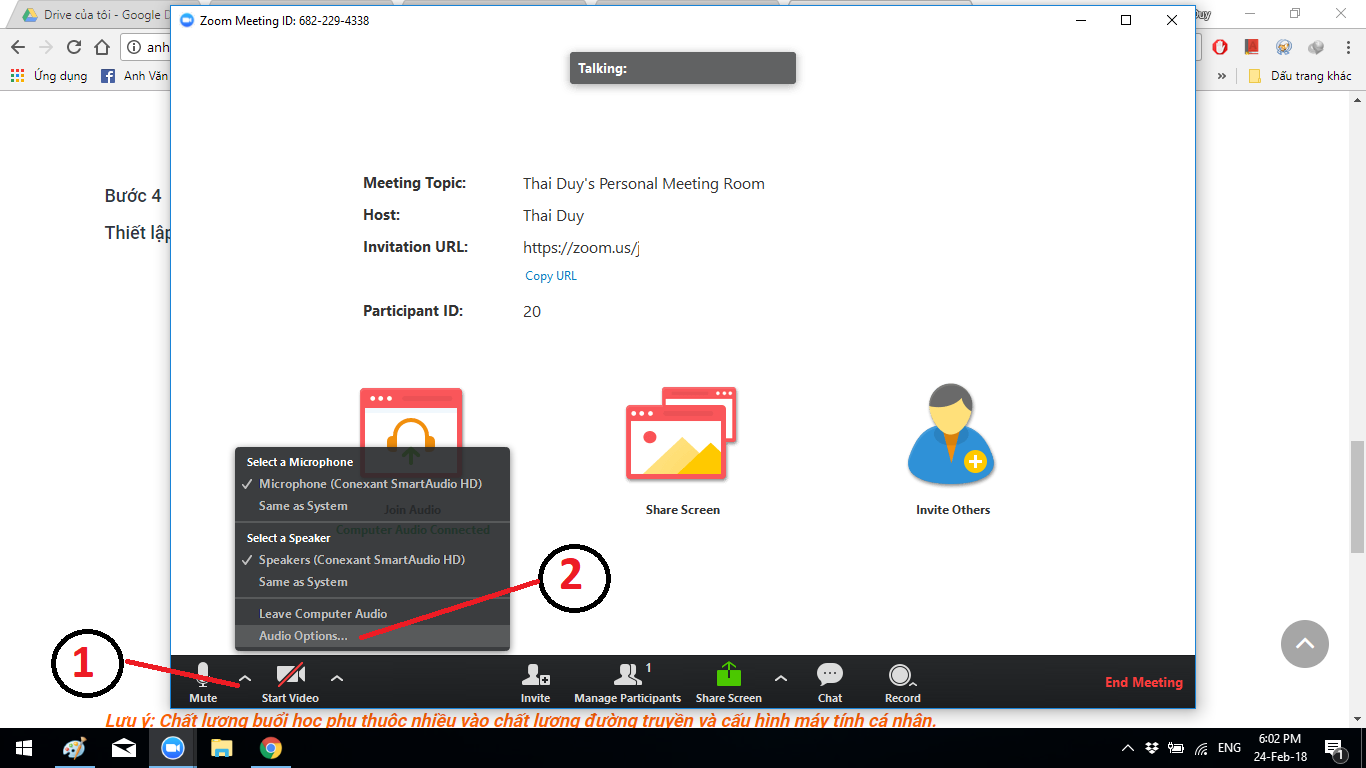Click the Opera extension icon in Chrome

tap(1220, 47)
